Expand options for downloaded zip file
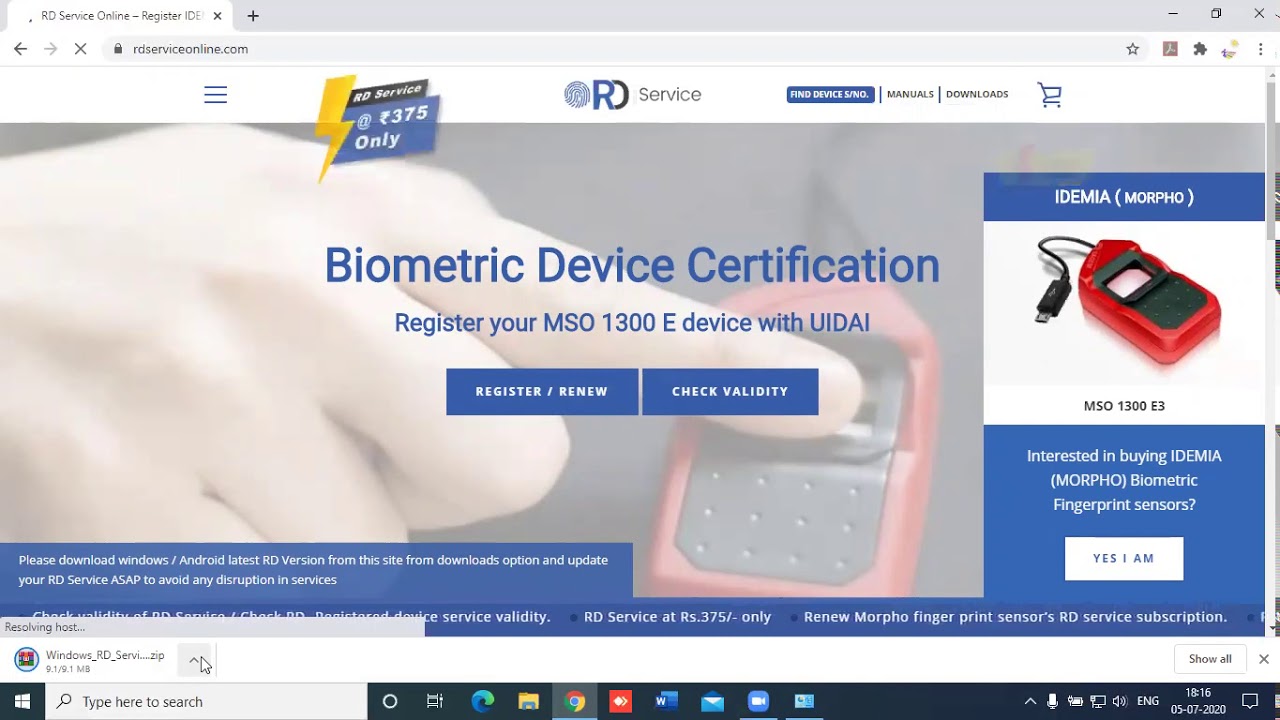 pos(195,660)
